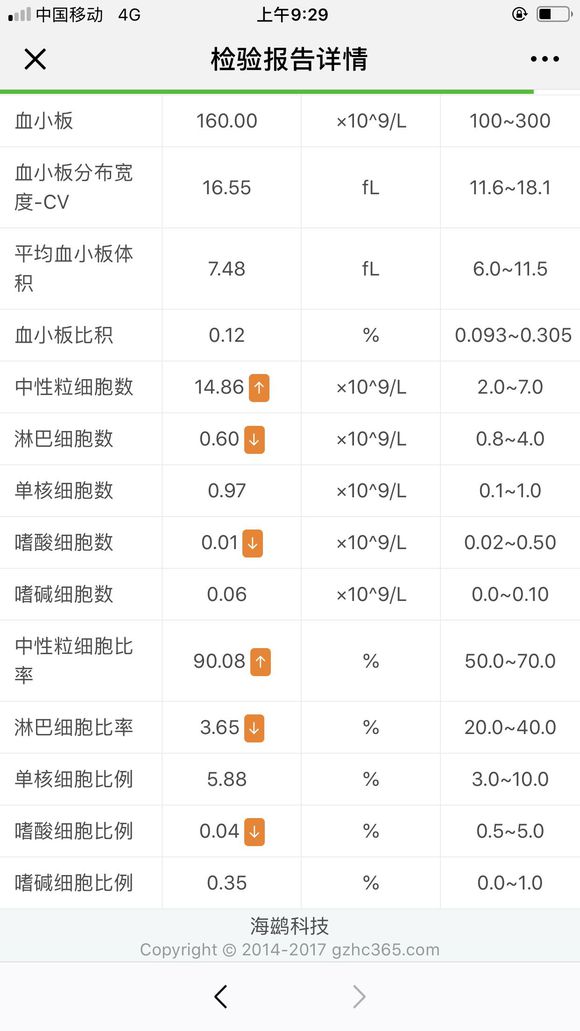Tap the down arrow beside 淋巴细胞比率
This screenshot has width=580, height=1031.
coord(253,727)
